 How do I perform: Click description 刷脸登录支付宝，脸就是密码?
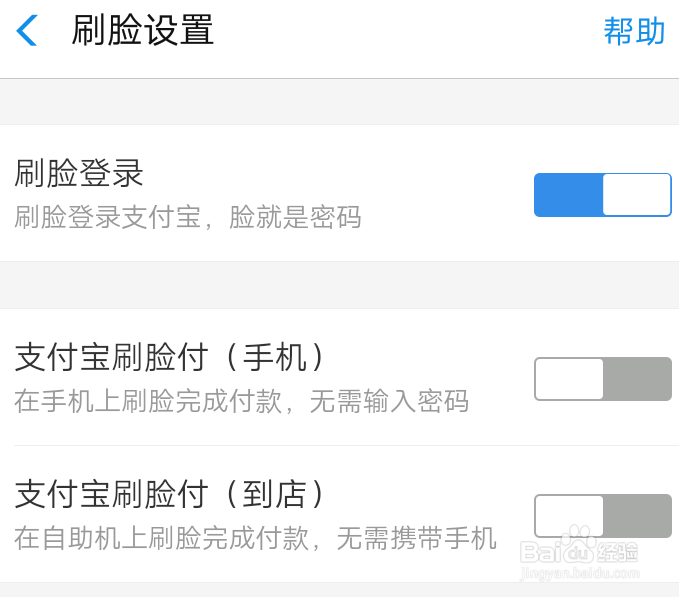coord(187,217)
